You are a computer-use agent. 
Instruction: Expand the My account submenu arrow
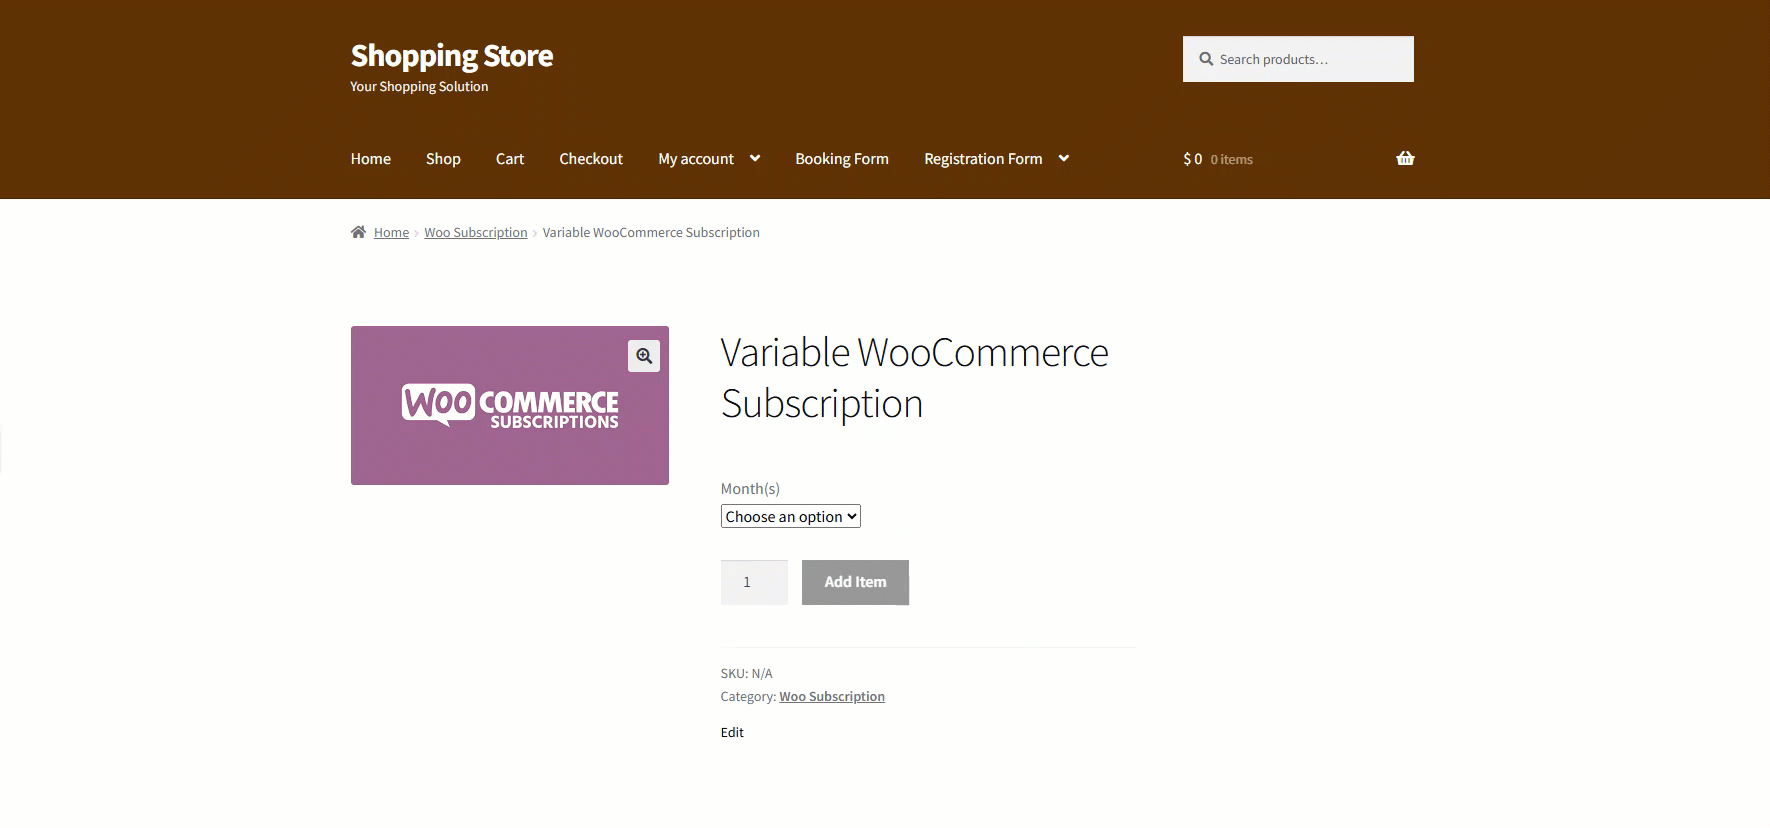click(x=755, y=158)
